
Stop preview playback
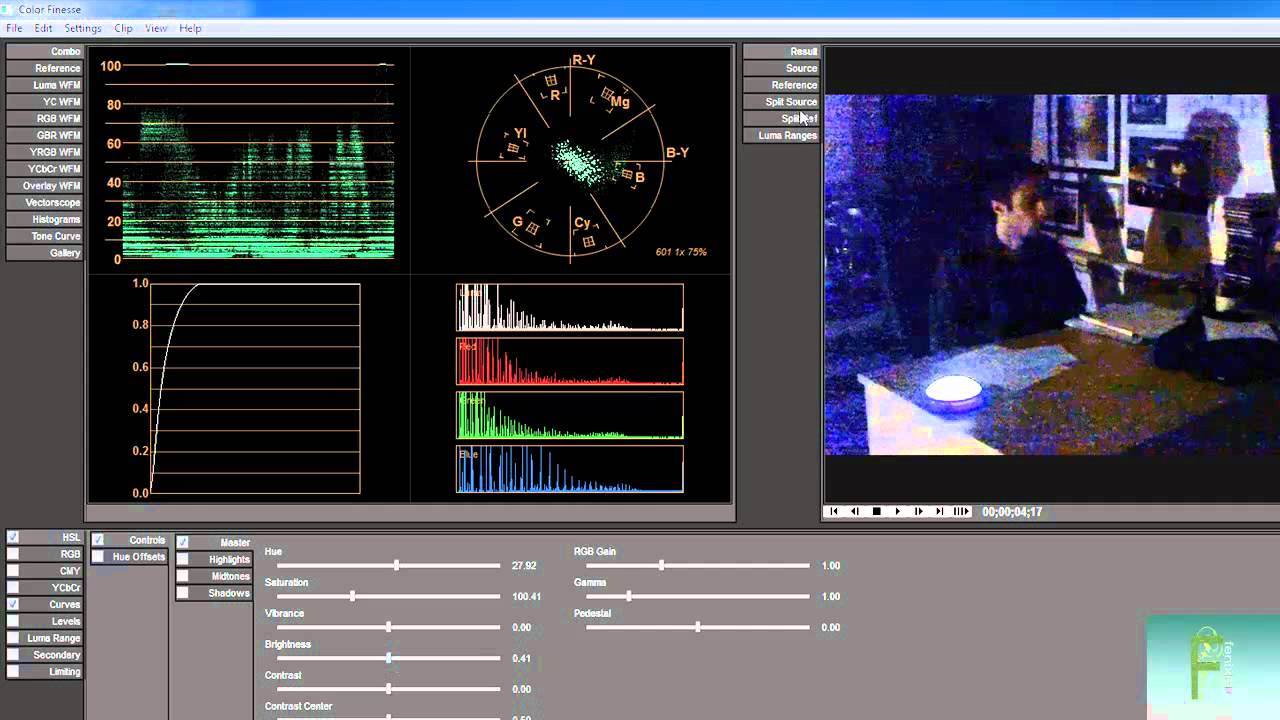click(876, 511)
